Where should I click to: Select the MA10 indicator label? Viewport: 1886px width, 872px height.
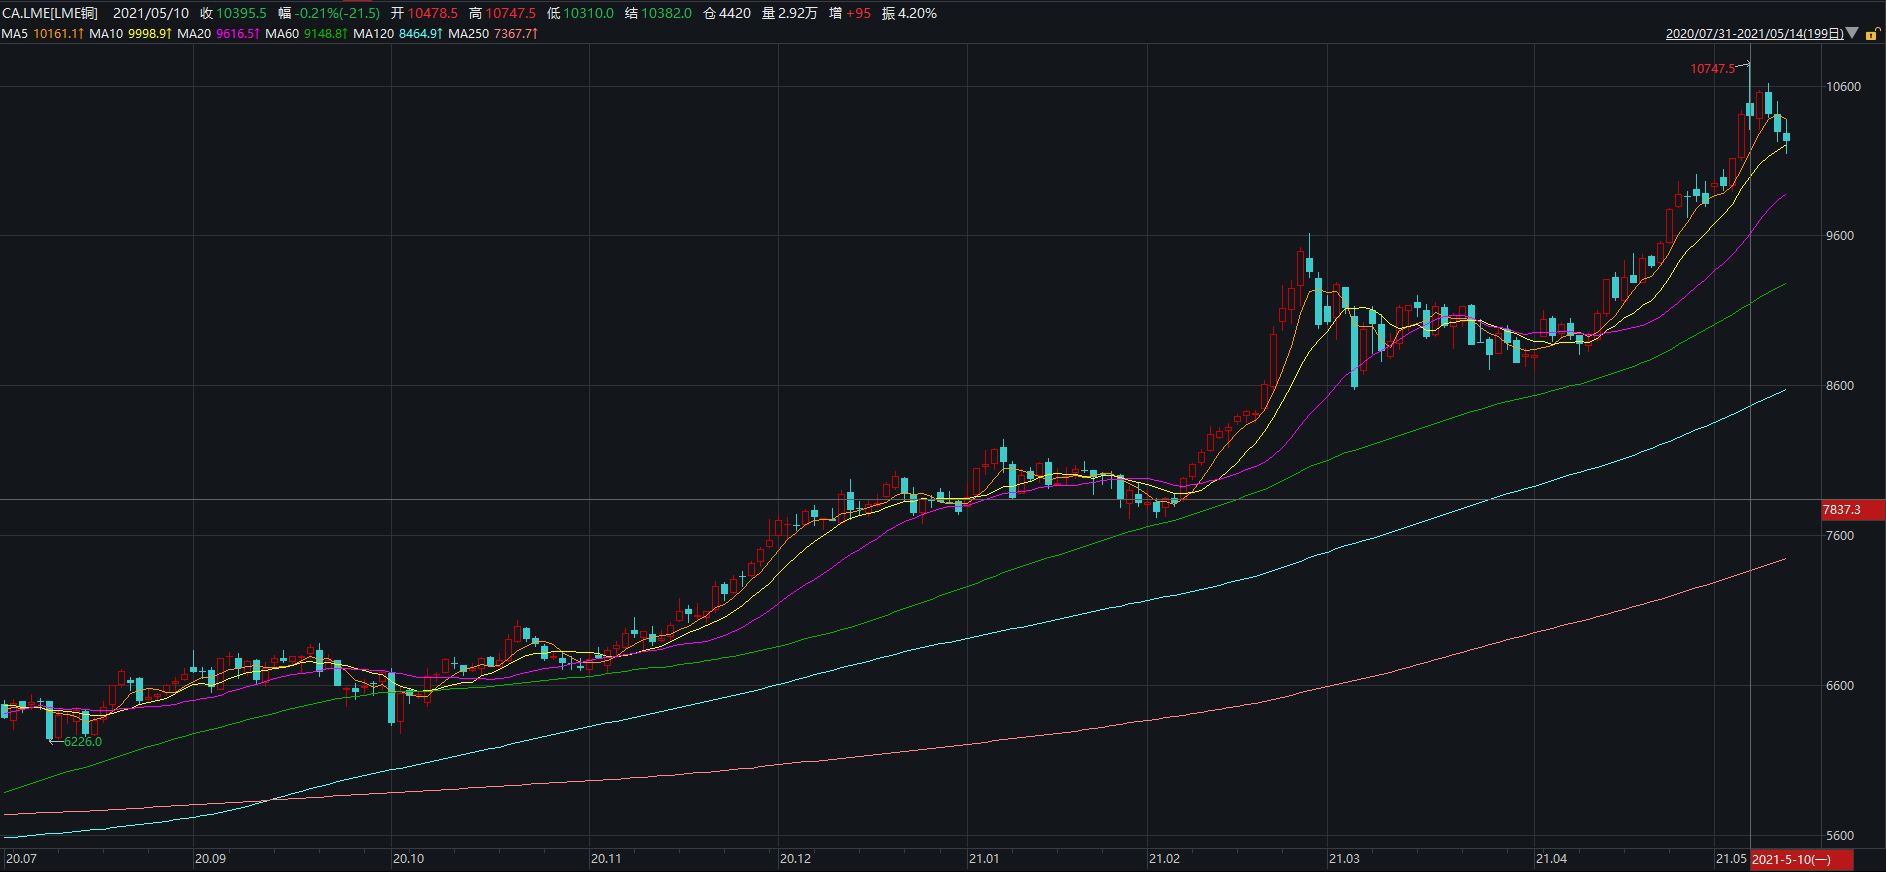pyautogui.click(x=106, y=34)
